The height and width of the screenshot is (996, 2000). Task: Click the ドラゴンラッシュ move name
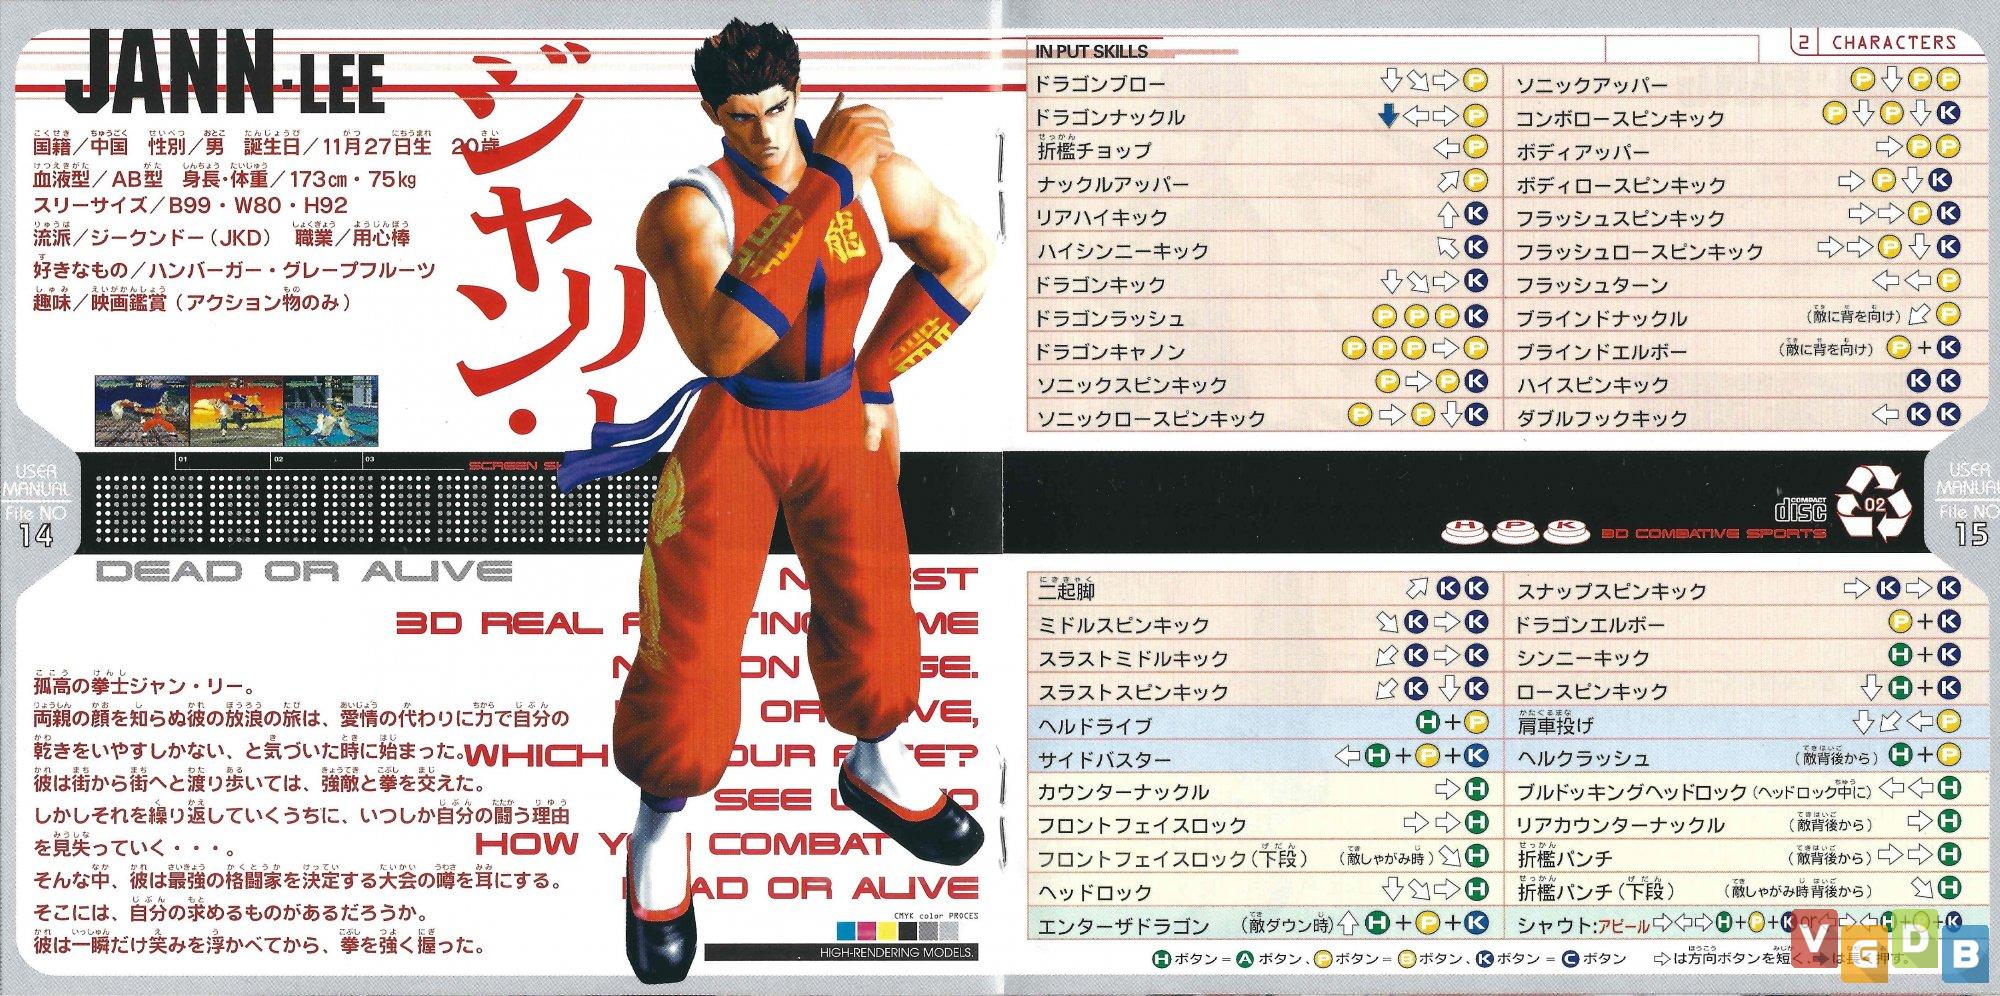click(x=1110, y=318)
